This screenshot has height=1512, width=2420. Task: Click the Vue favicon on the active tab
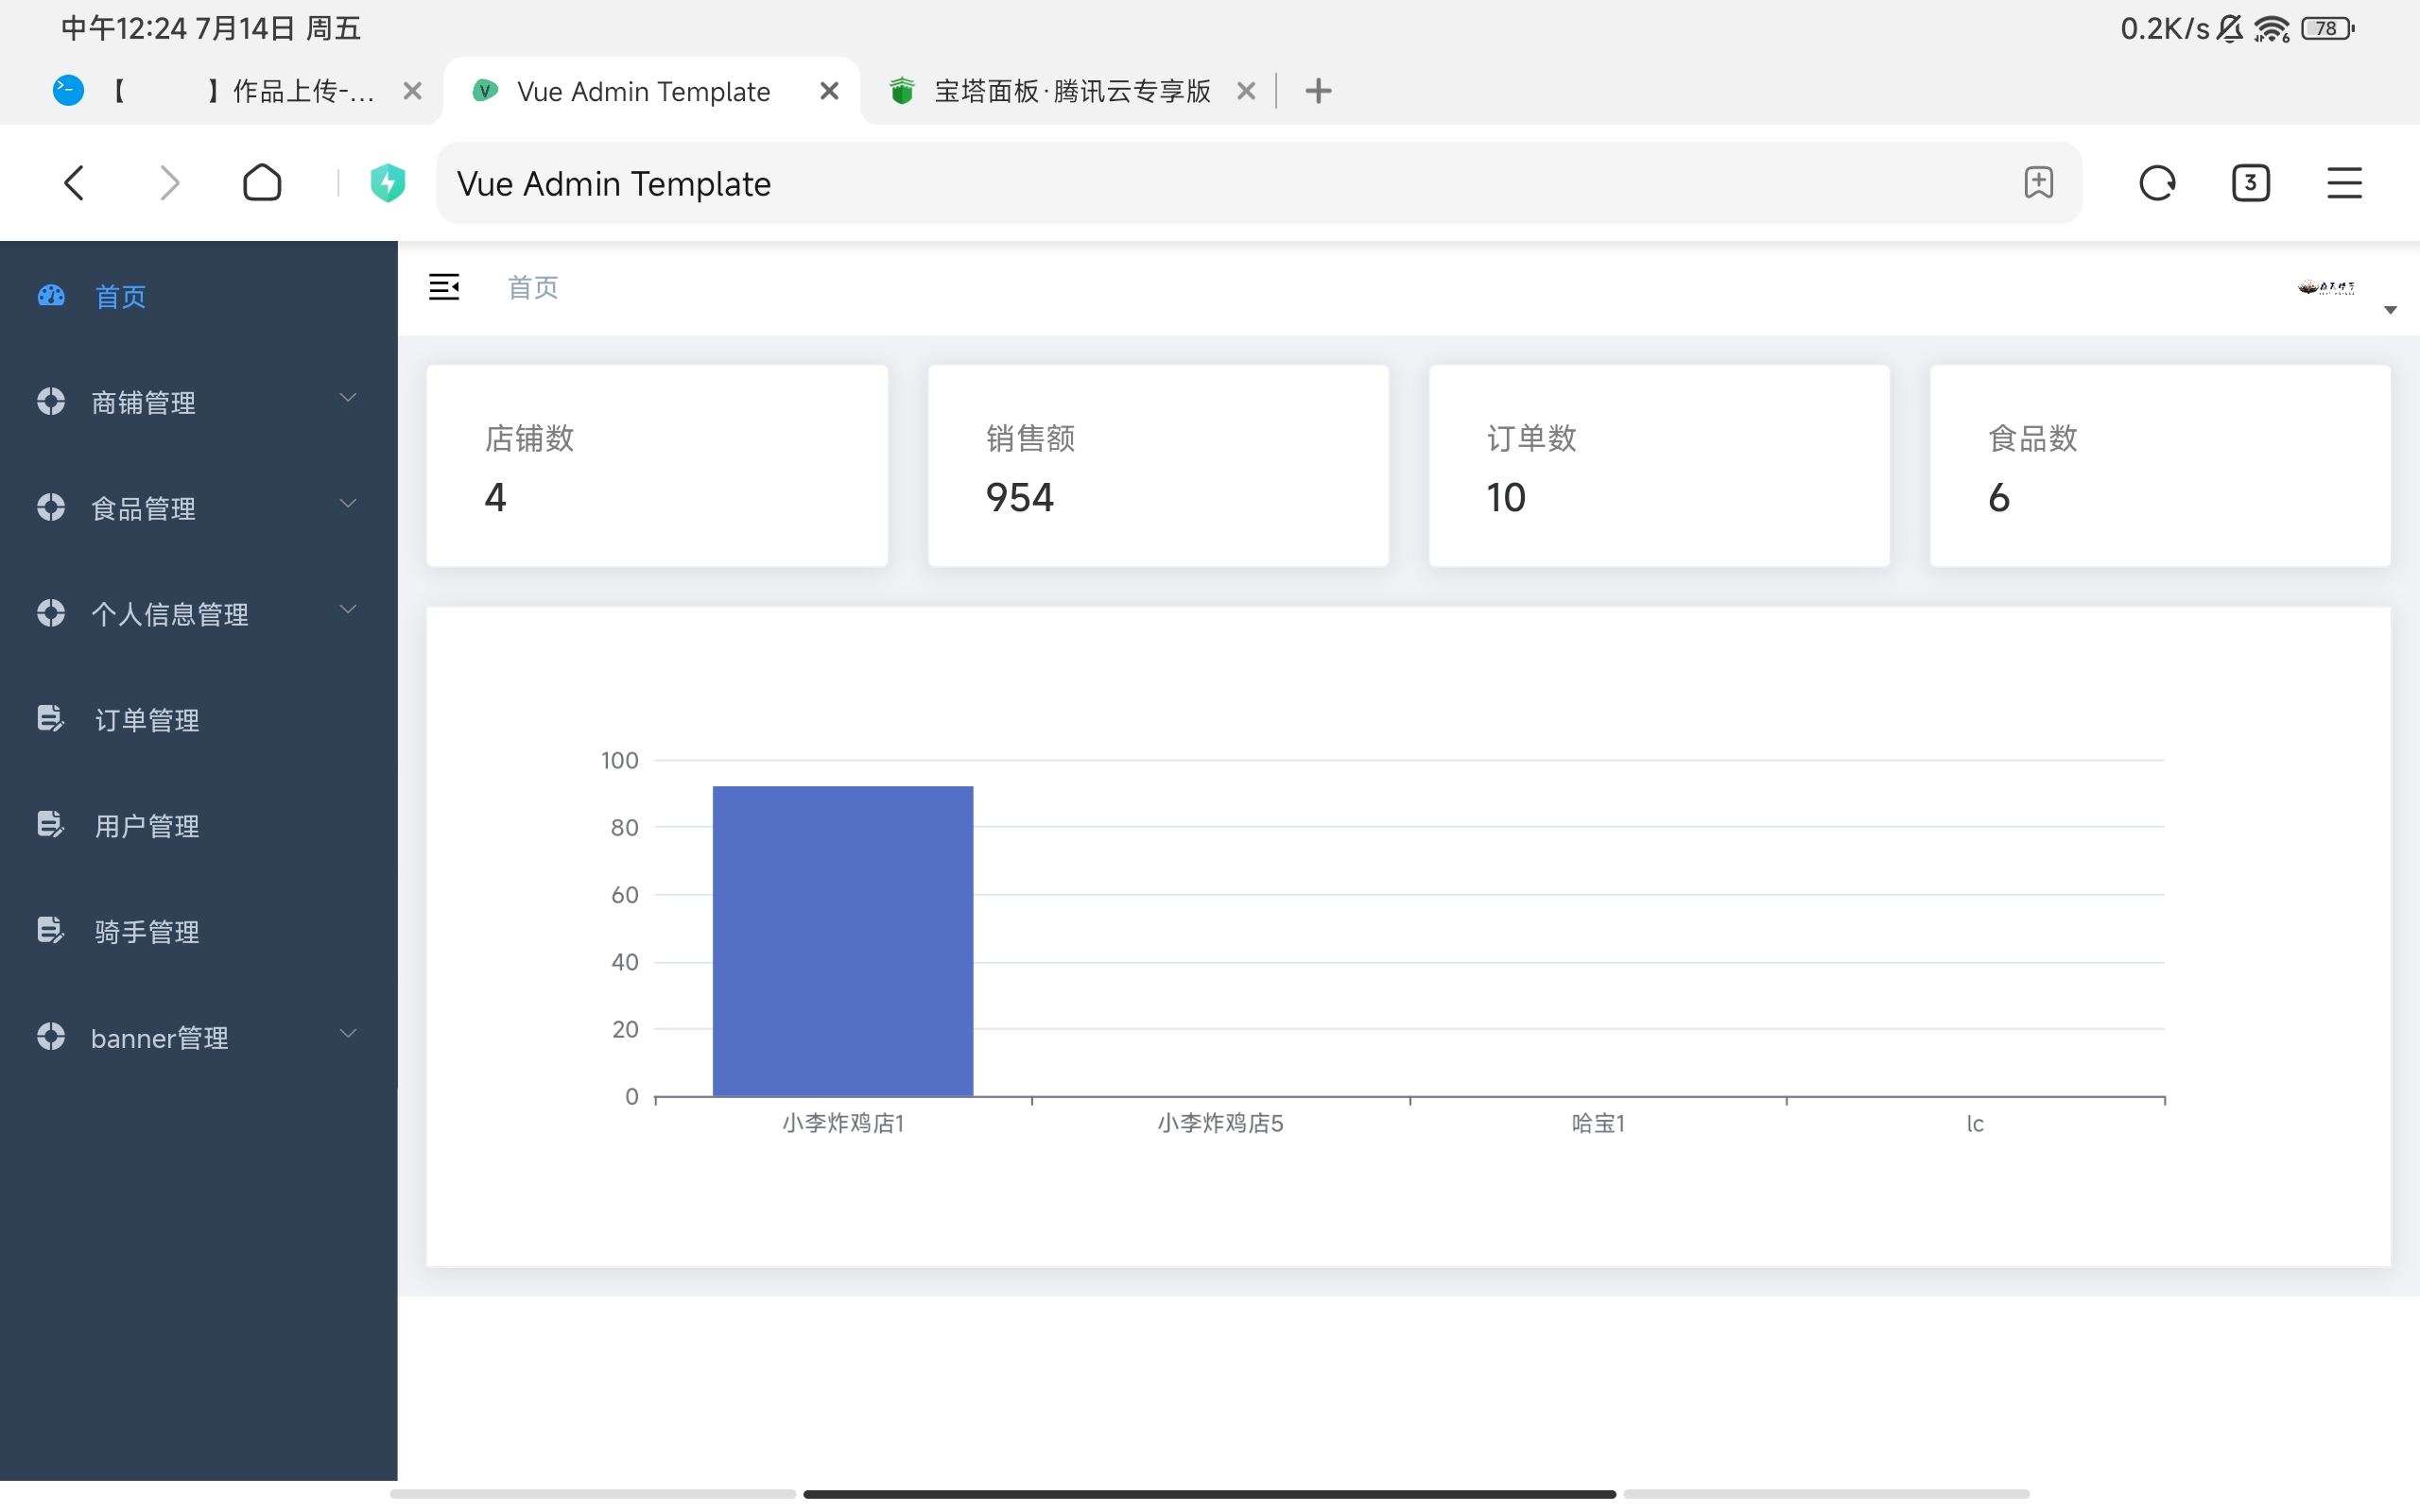pos(486,91)
